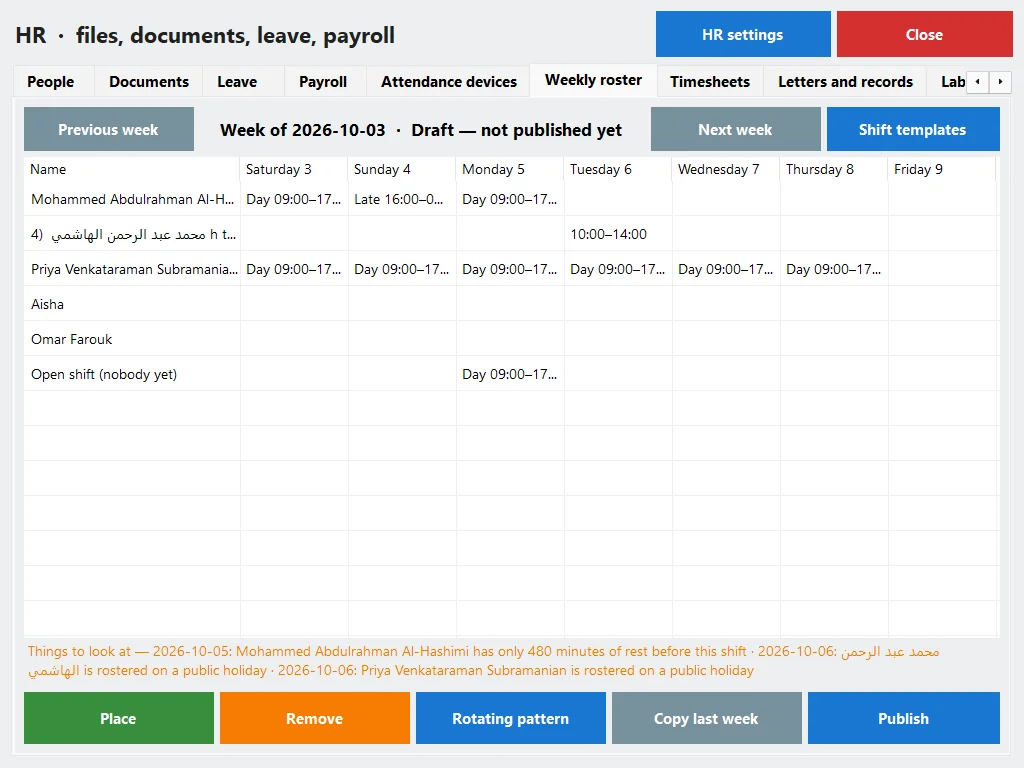This screenshot has width=1024, height=768.
Task: Click the Friday 9 column header
Action: pyautogui.click(x=942, y=169)
